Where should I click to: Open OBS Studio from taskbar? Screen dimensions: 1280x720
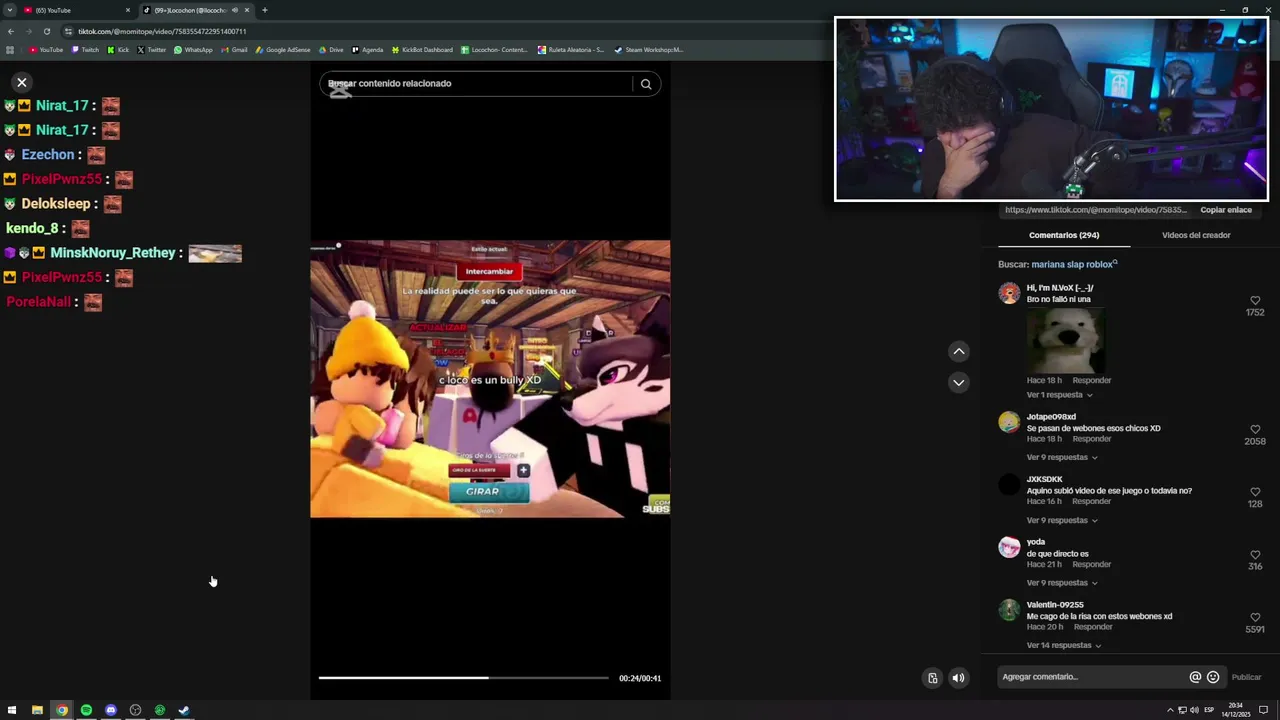[x=135, y=710]
